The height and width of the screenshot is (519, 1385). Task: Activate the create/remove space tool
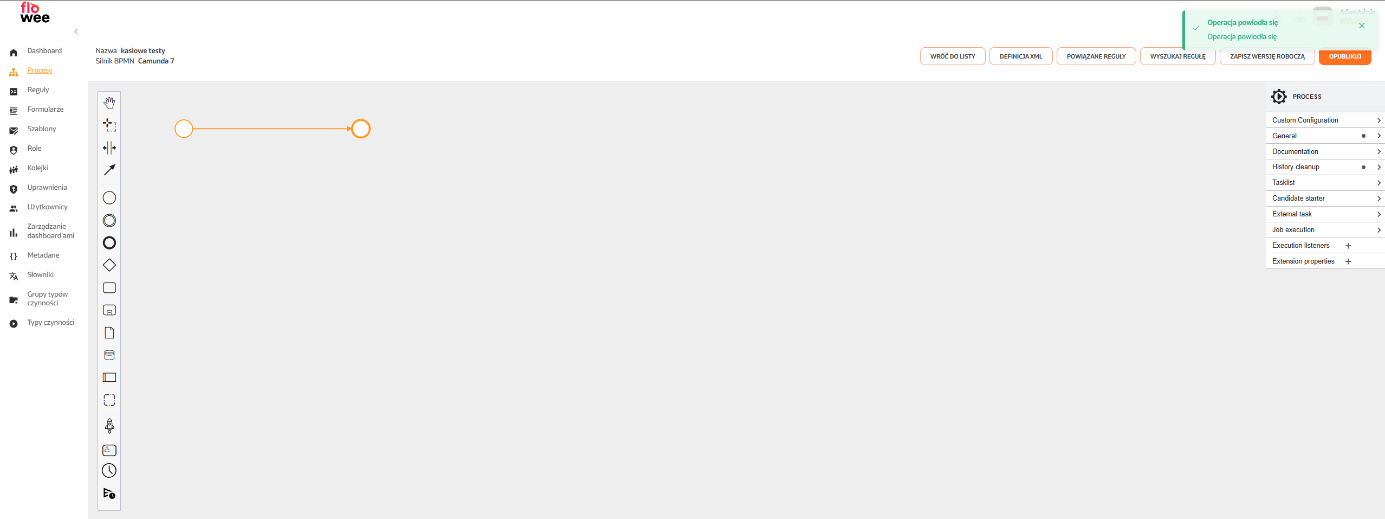click(110, 147)
